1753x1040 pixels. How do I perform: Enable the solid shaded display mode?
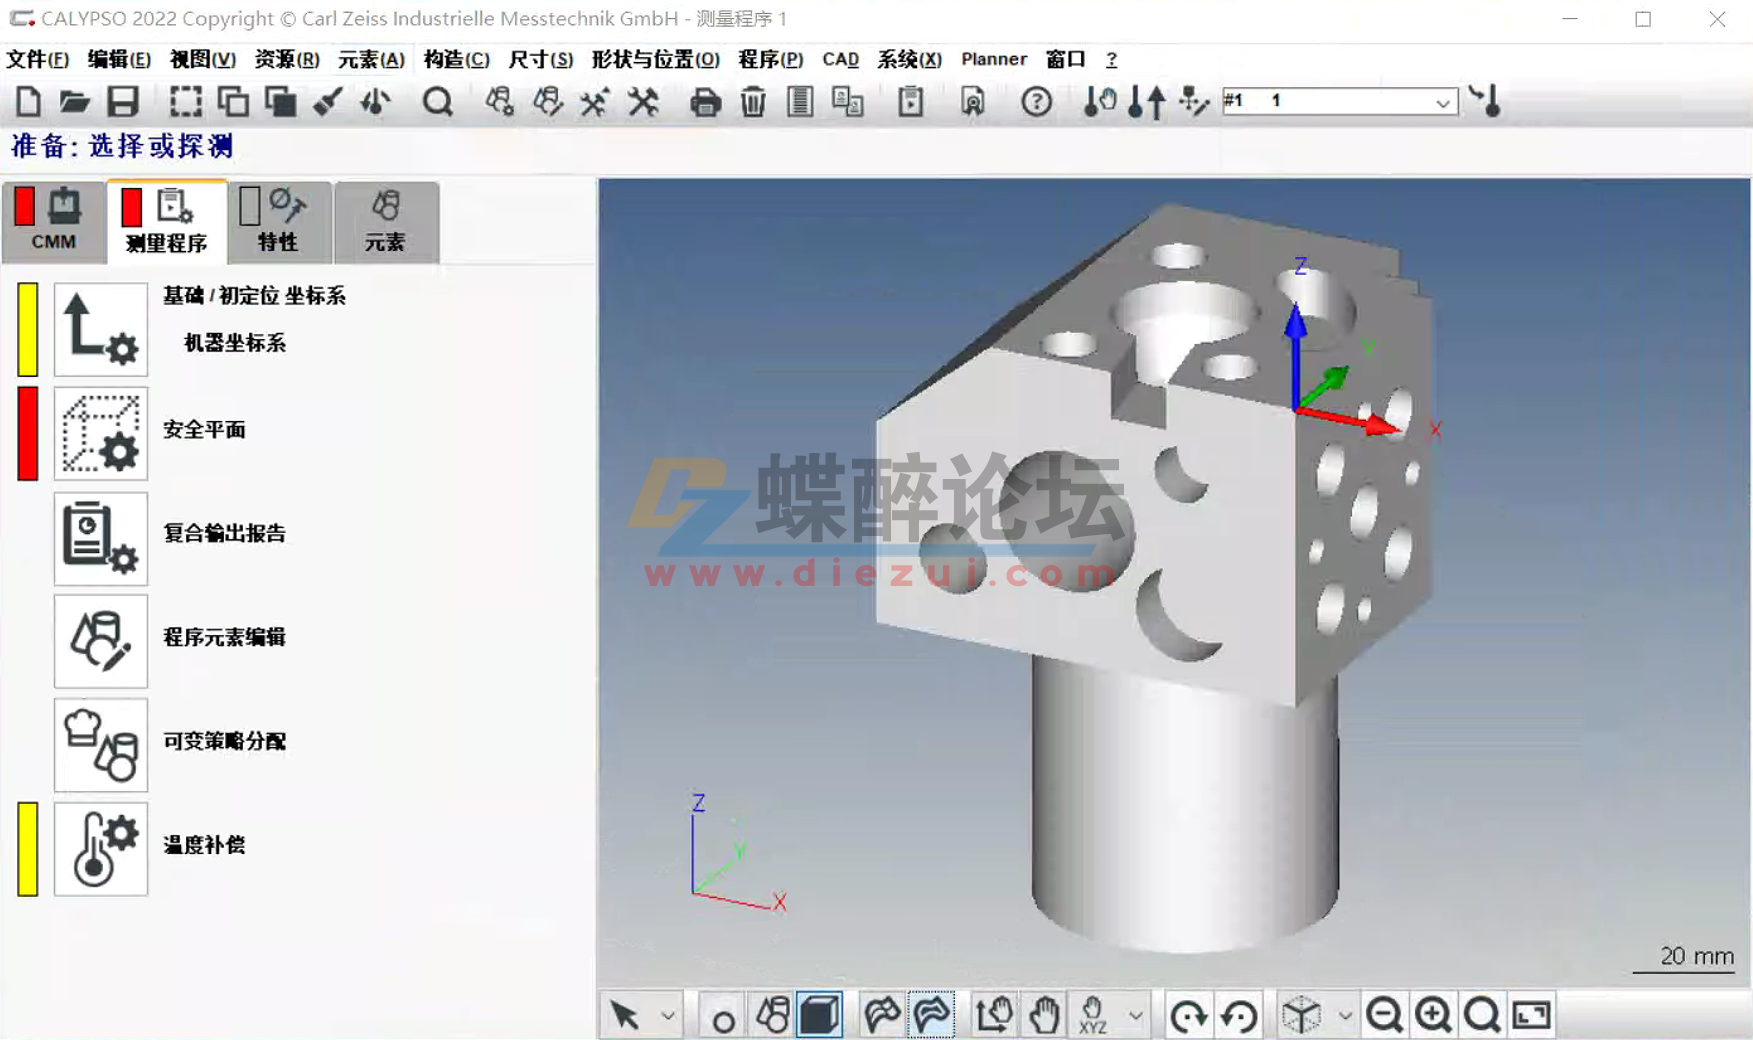click(x=820, y=1013)
